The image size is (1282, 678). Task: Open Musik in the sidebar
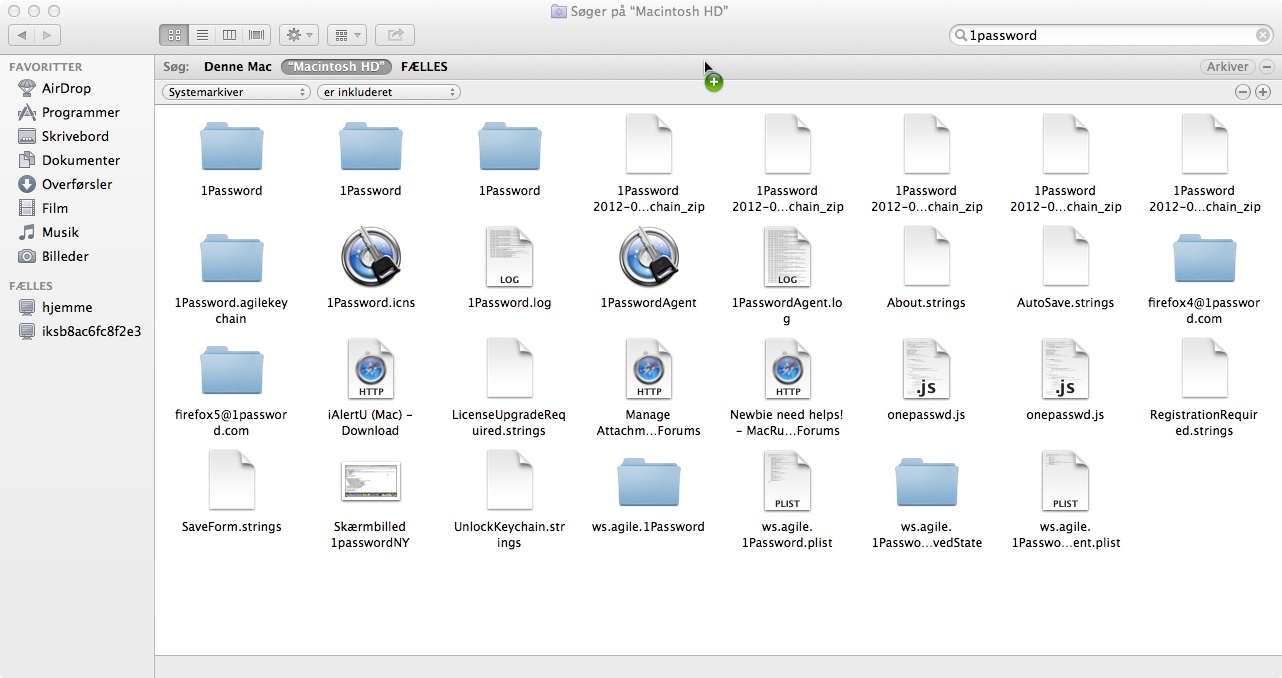click(60, 232)
